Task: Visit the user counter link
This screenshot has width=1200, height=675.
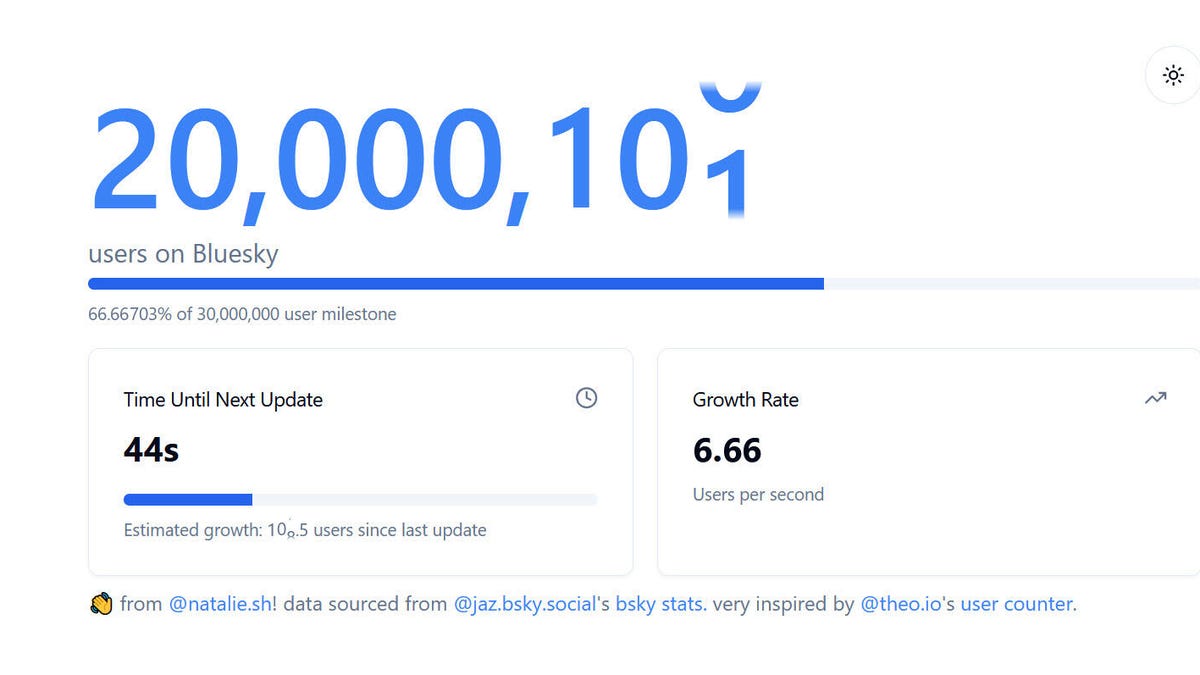Action: tap(1016, 604)
